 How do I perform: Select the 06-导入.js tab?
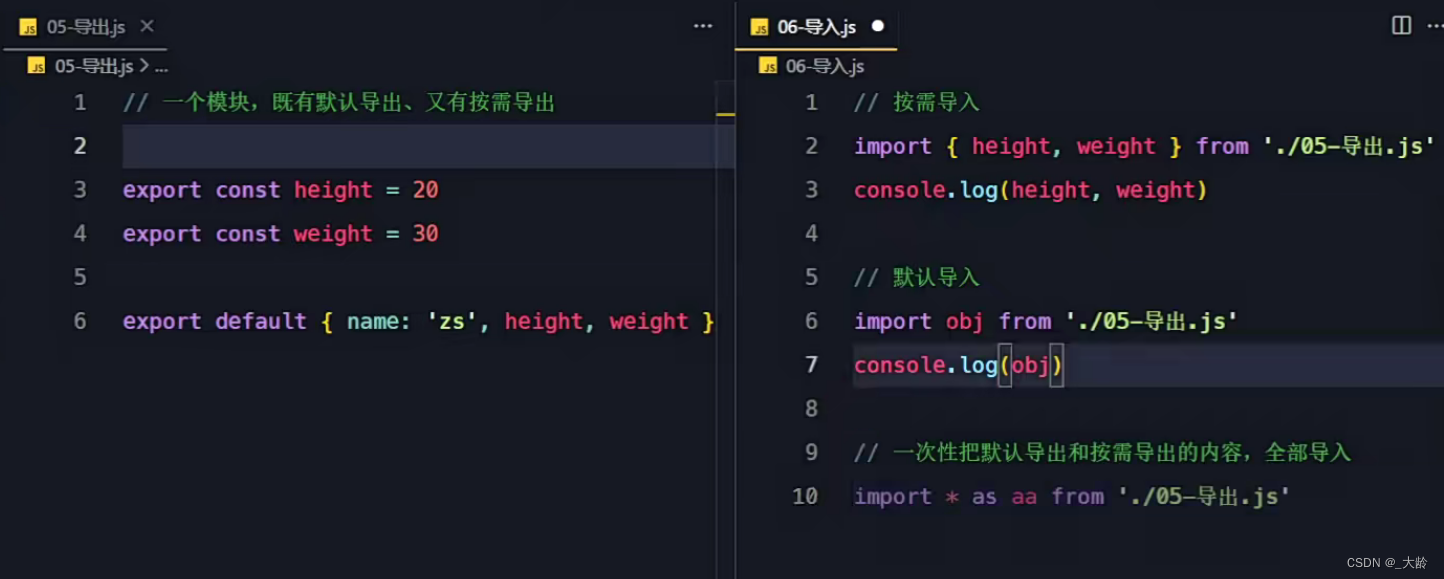point(818,27)
